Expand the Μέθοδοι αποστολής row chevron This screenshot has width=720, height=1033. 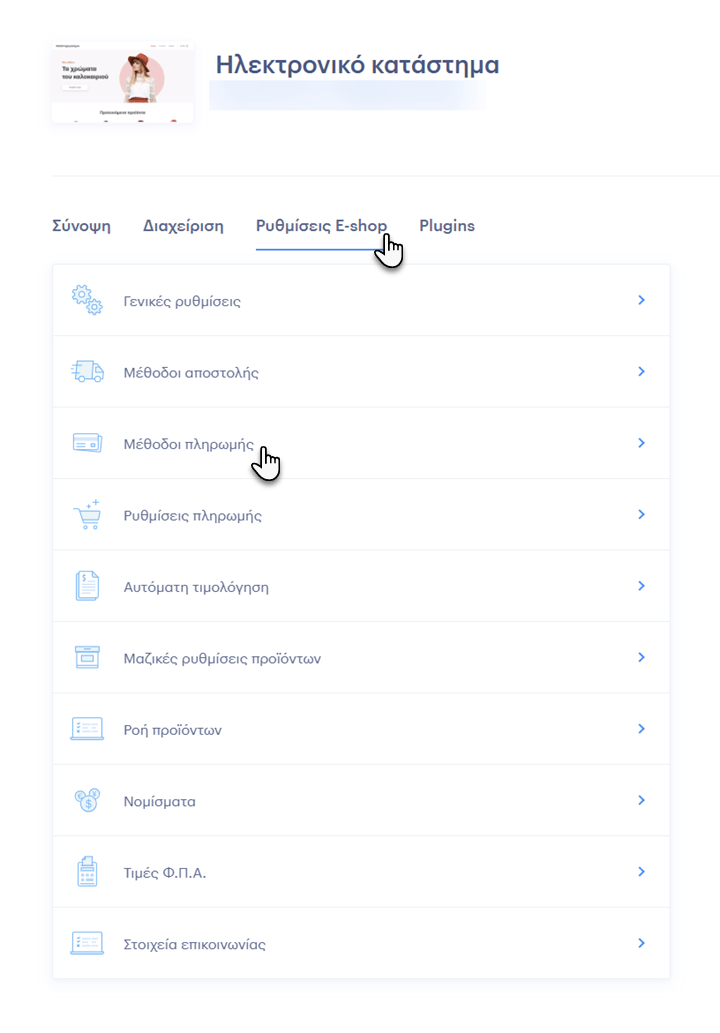click(x=641, y=372)
